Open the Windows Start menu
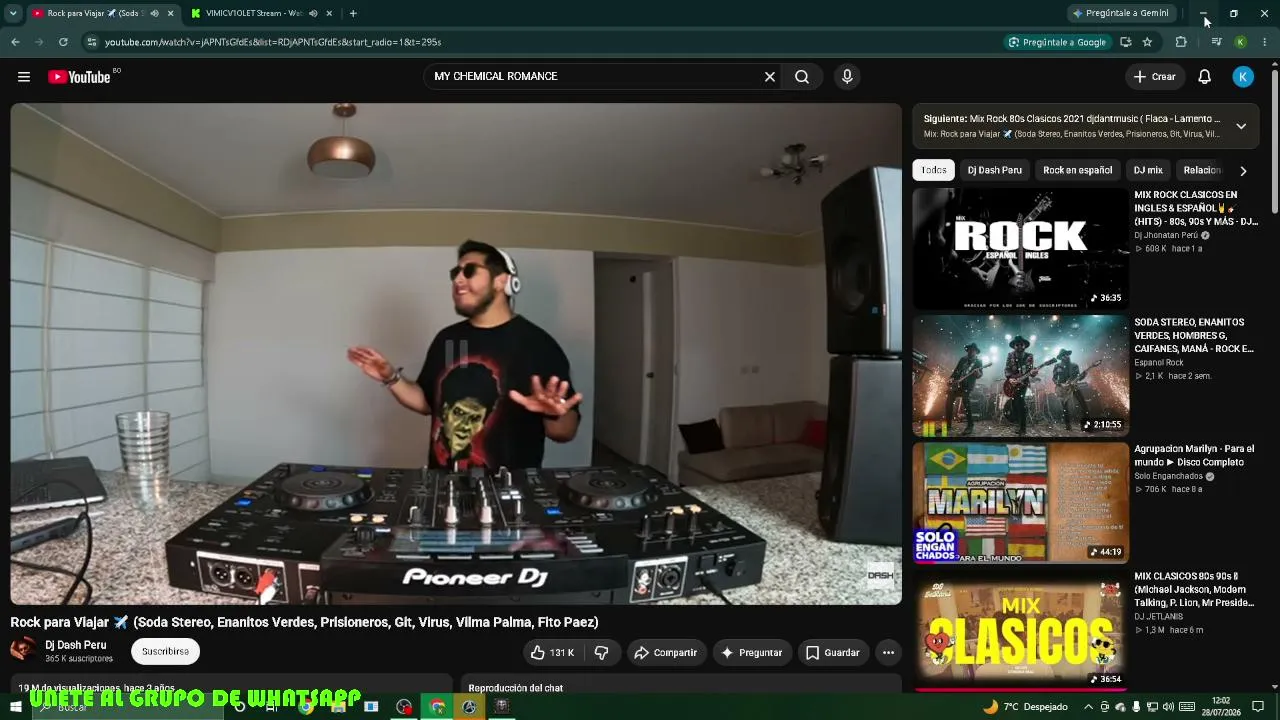 15,707
